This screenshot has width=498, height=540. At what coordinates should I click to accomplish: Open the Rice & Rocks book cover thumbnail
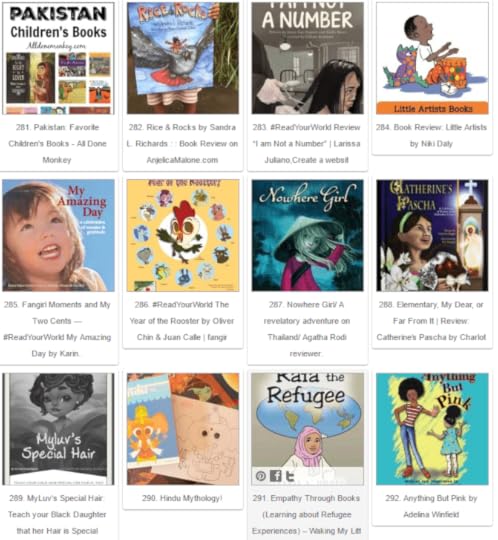tap(183, 58)
